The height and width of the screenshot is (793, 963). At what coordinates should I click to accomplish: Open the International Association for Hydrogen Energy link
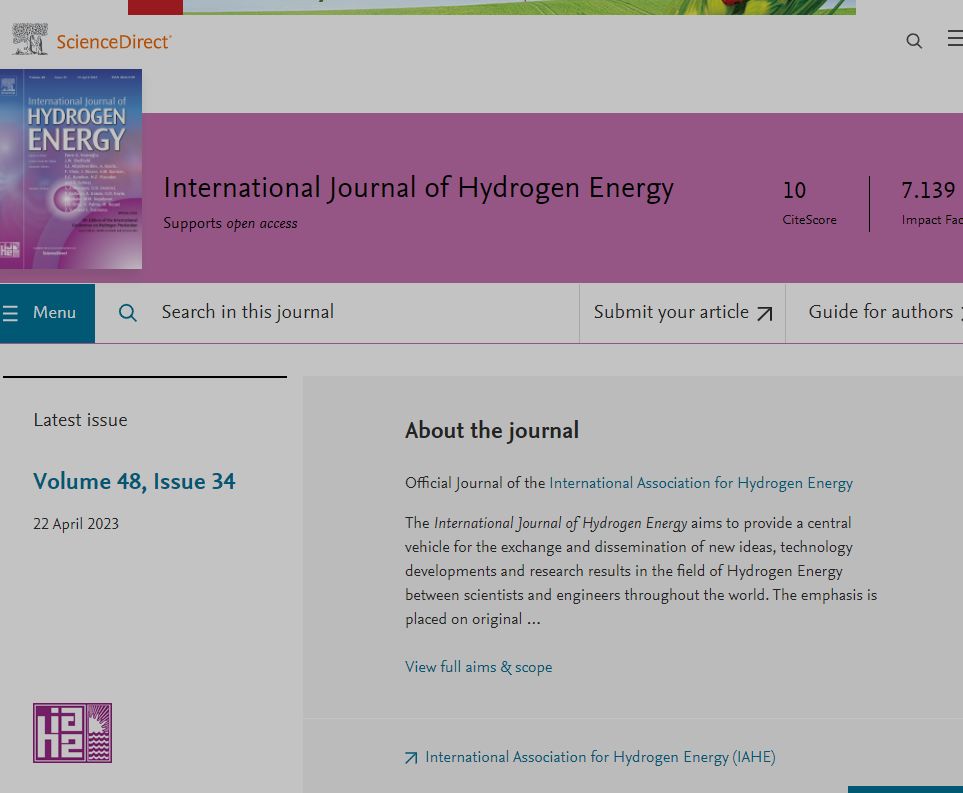point(700,483)
